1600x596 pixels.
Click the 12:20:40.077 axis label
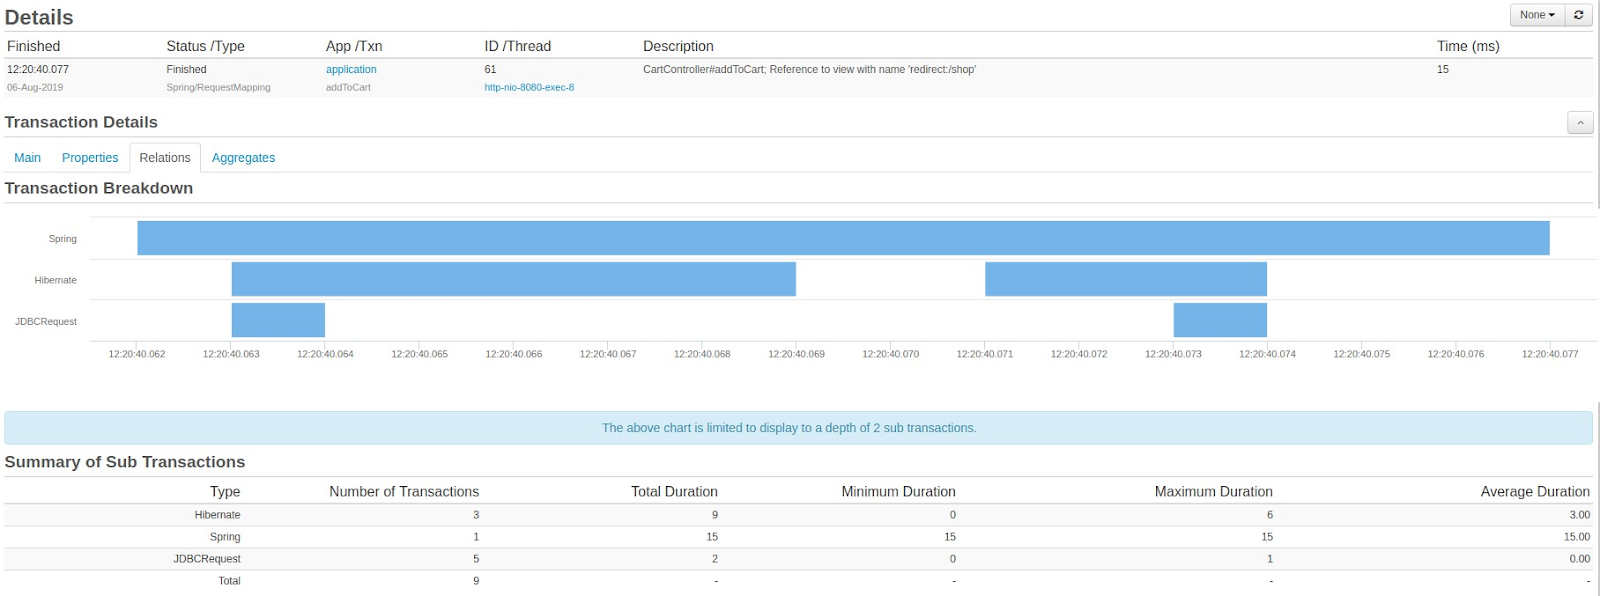[x=1550, y=354]
